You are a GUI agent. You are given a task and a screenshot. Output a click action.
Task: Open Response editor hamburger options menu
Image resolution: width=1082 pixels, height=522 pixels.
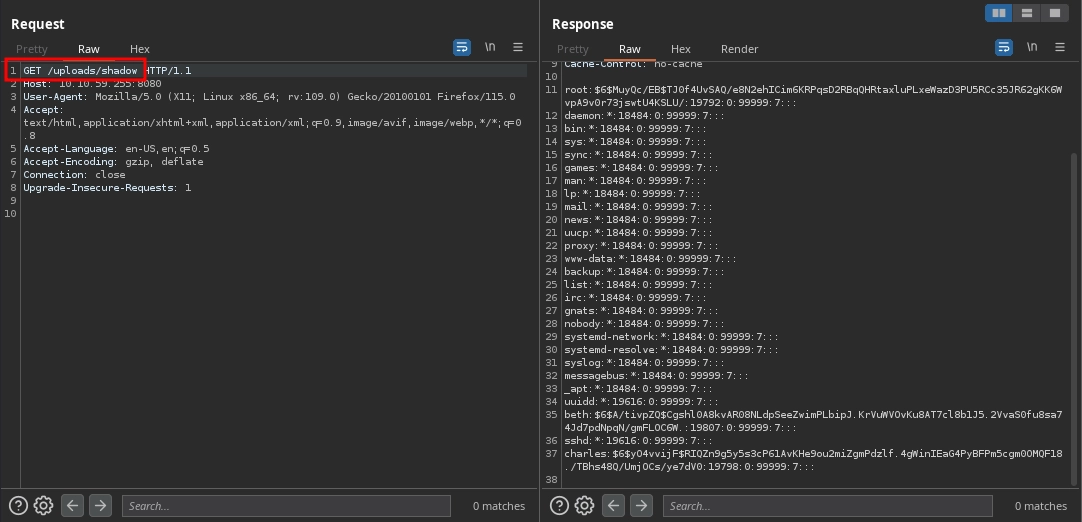pos(1059,47)
